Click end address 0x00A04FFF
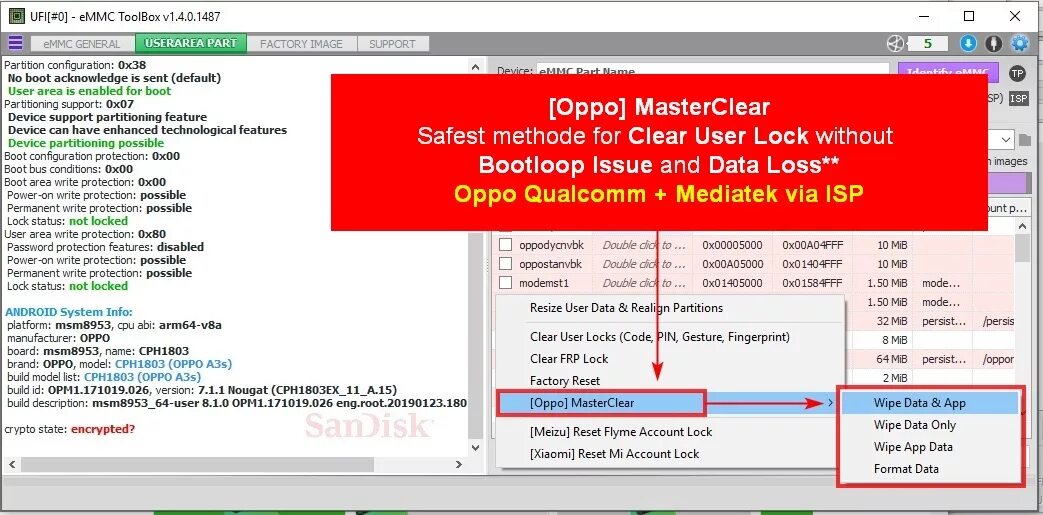1043x515 pixels. coord(812,245)
